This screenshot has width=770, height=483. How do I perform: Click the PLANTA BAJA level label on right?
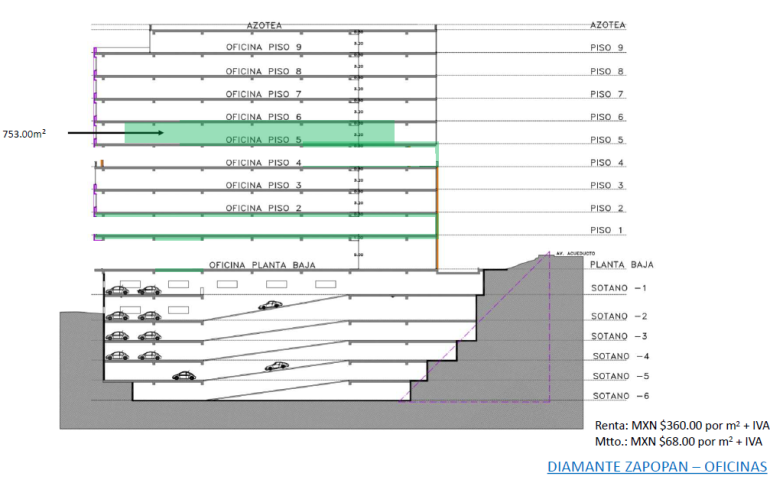pos(622,265)
